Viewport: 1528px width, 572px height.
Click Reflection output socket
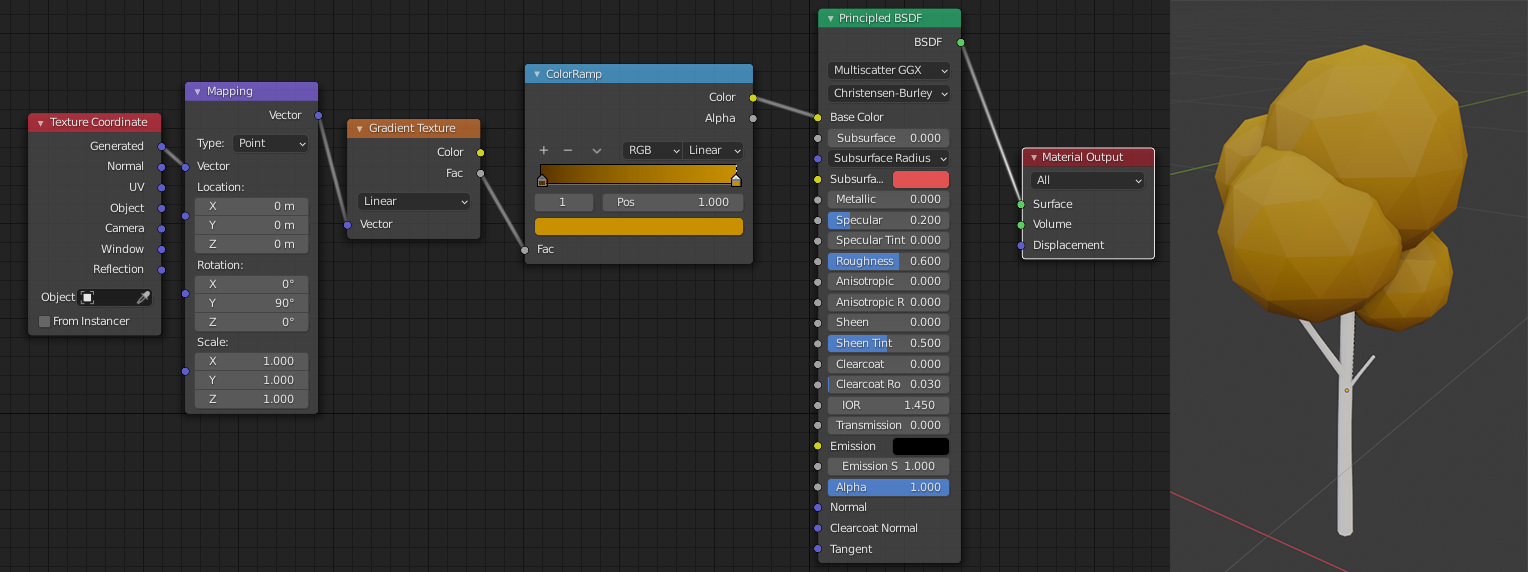161,269
